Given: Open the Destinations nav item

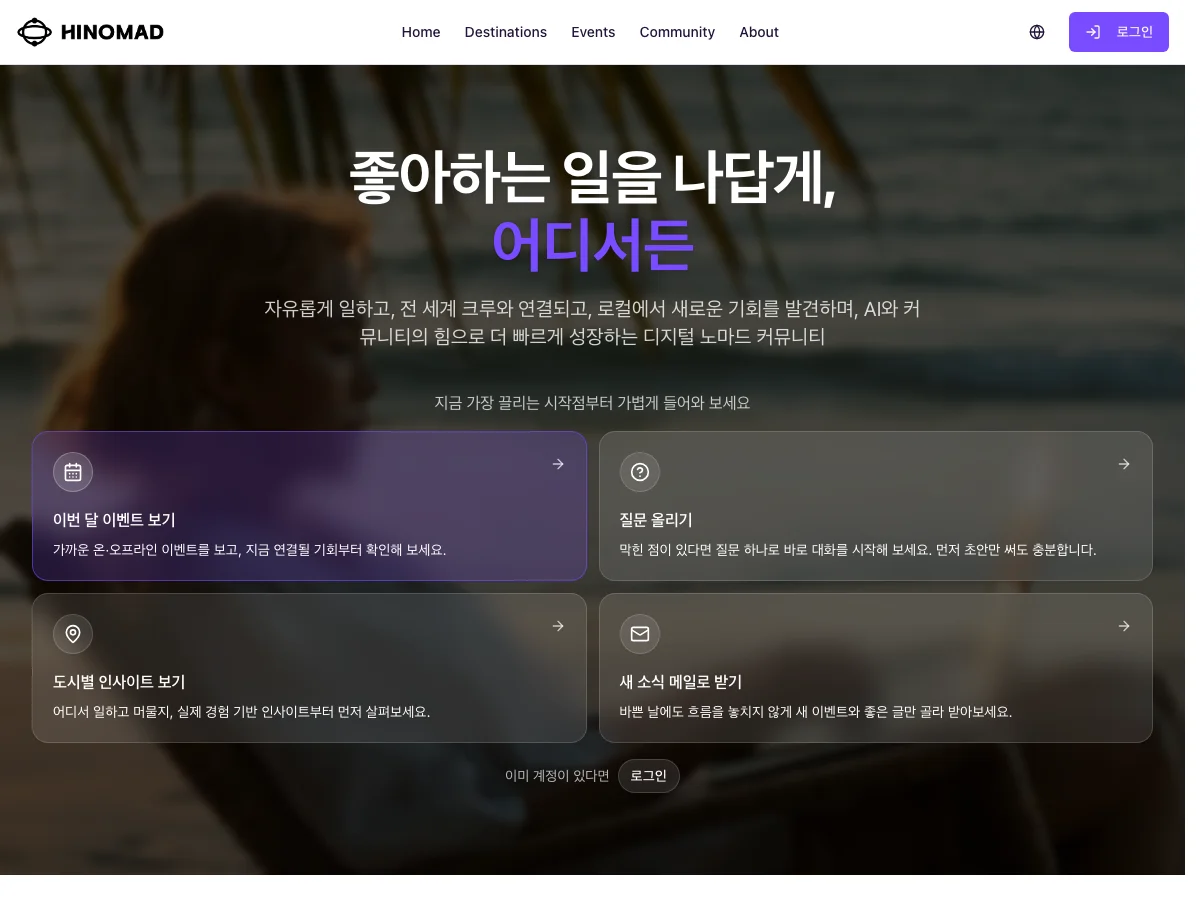Looking at the screenshot, I should click(x=506, y=32).
